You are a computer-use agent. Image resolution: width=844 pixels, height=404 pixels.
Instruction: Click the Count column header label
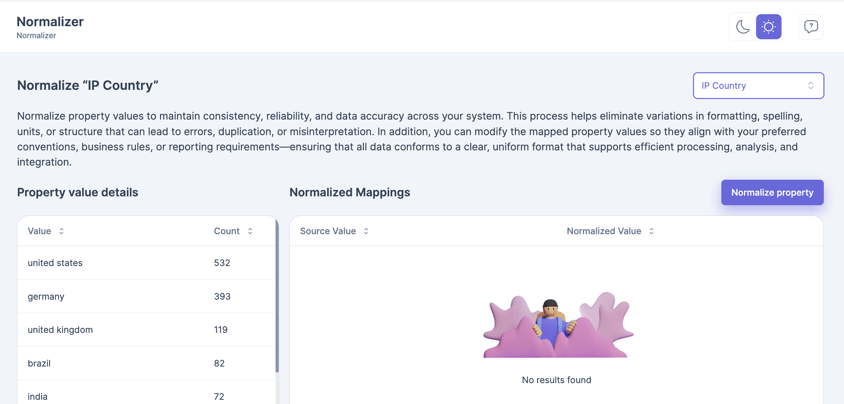tap(226, 231)
